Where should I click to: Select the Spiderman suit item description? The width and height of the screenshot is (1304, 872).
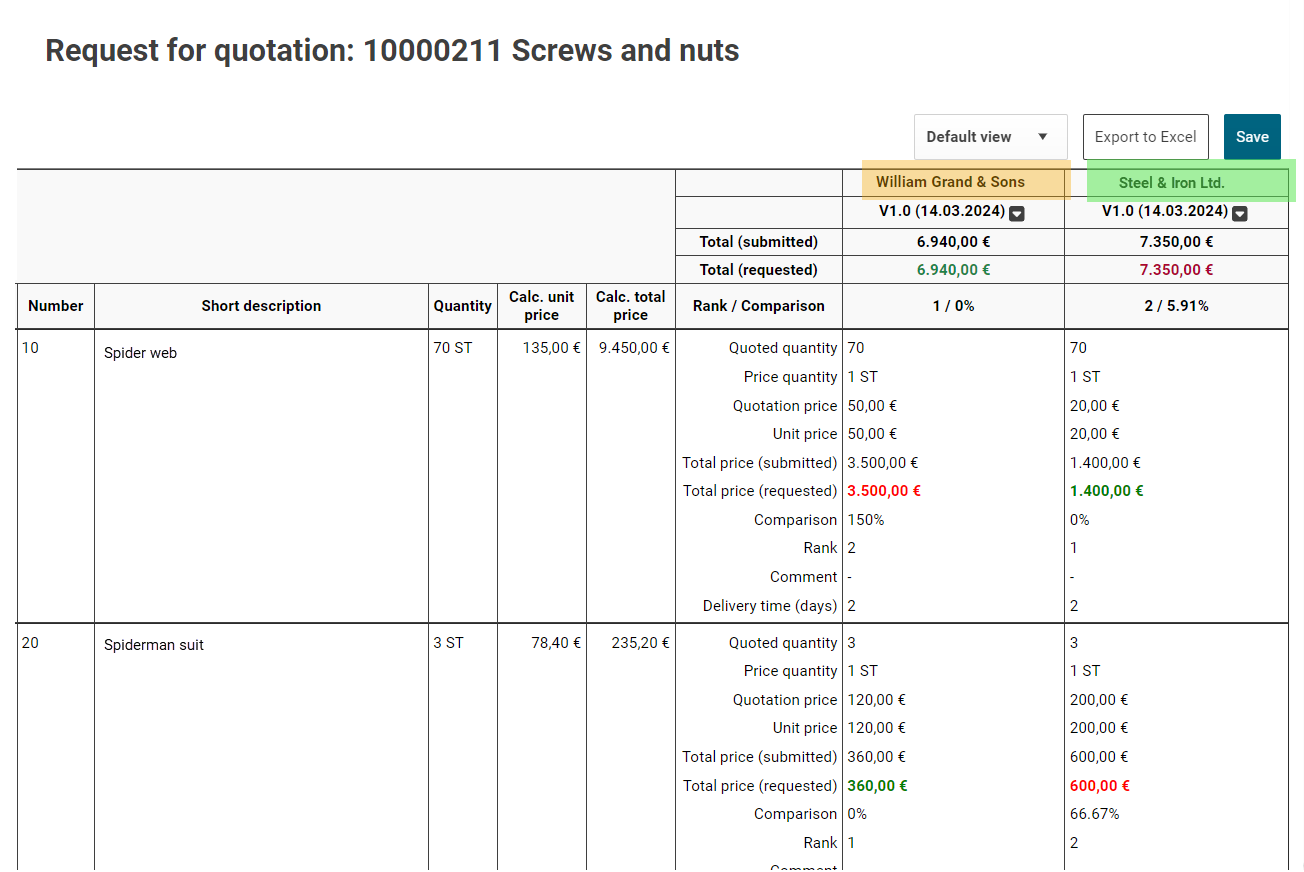154,645
